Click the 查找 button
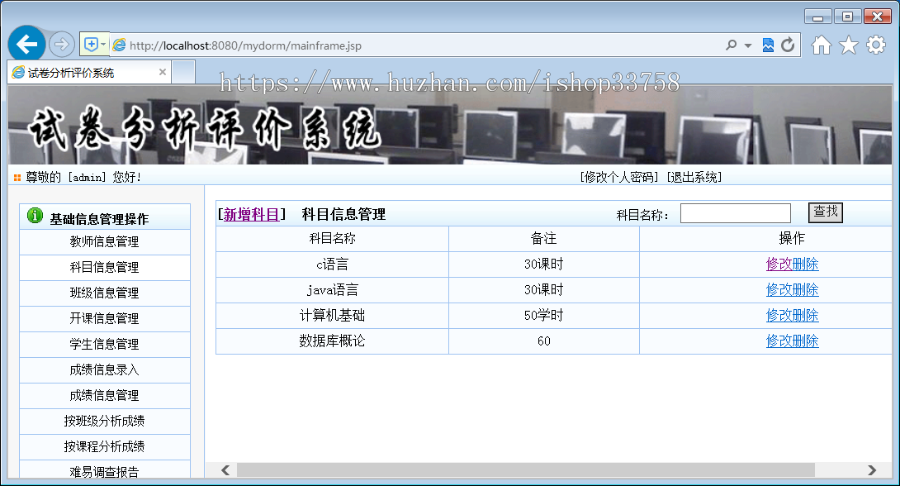The height and width of the screenshot is (486, 900). [825, 212]
